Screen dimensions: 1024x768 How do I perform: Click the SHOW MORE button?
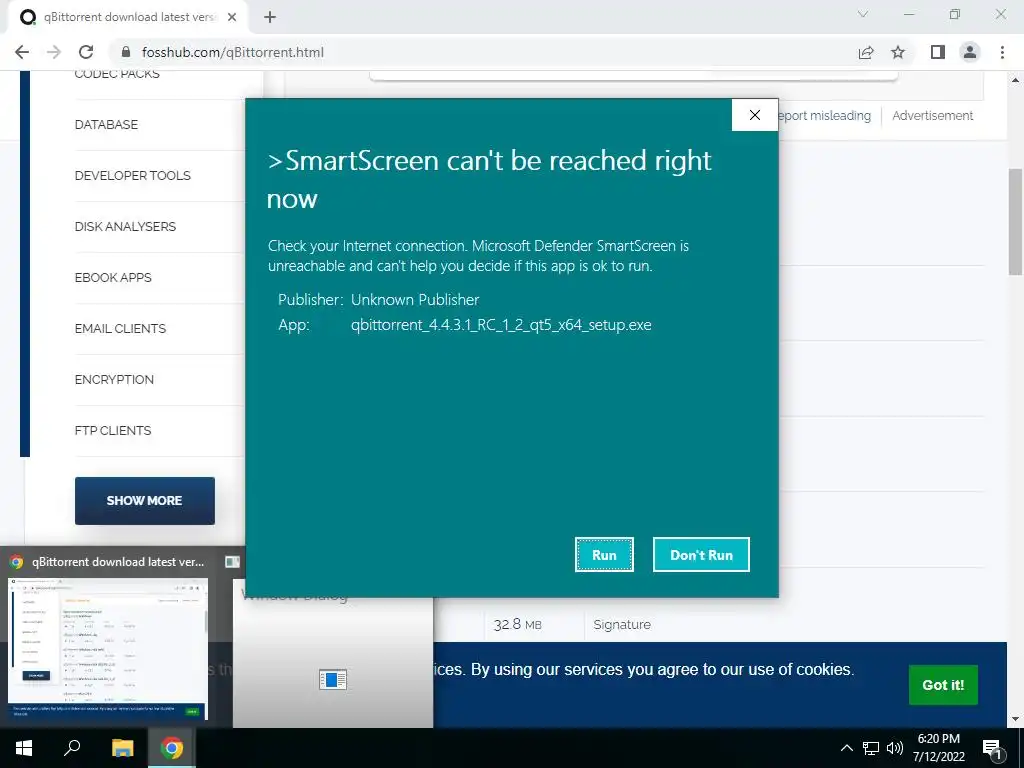144,501
